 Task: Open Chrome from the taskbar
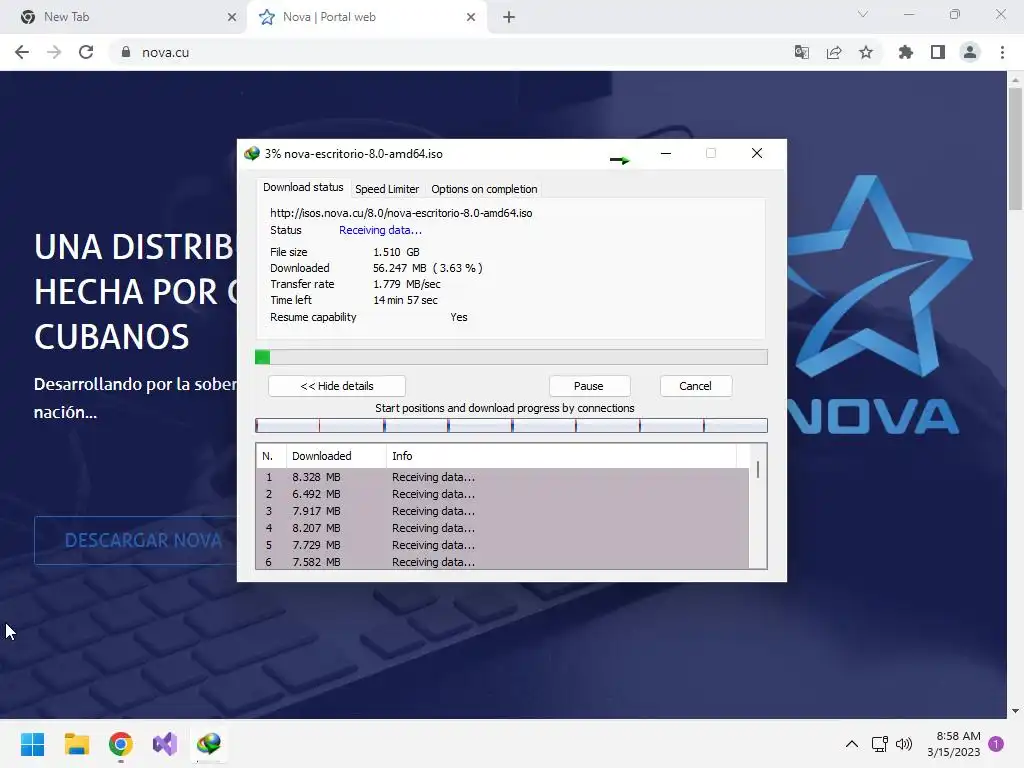click(x=121, y=744)
